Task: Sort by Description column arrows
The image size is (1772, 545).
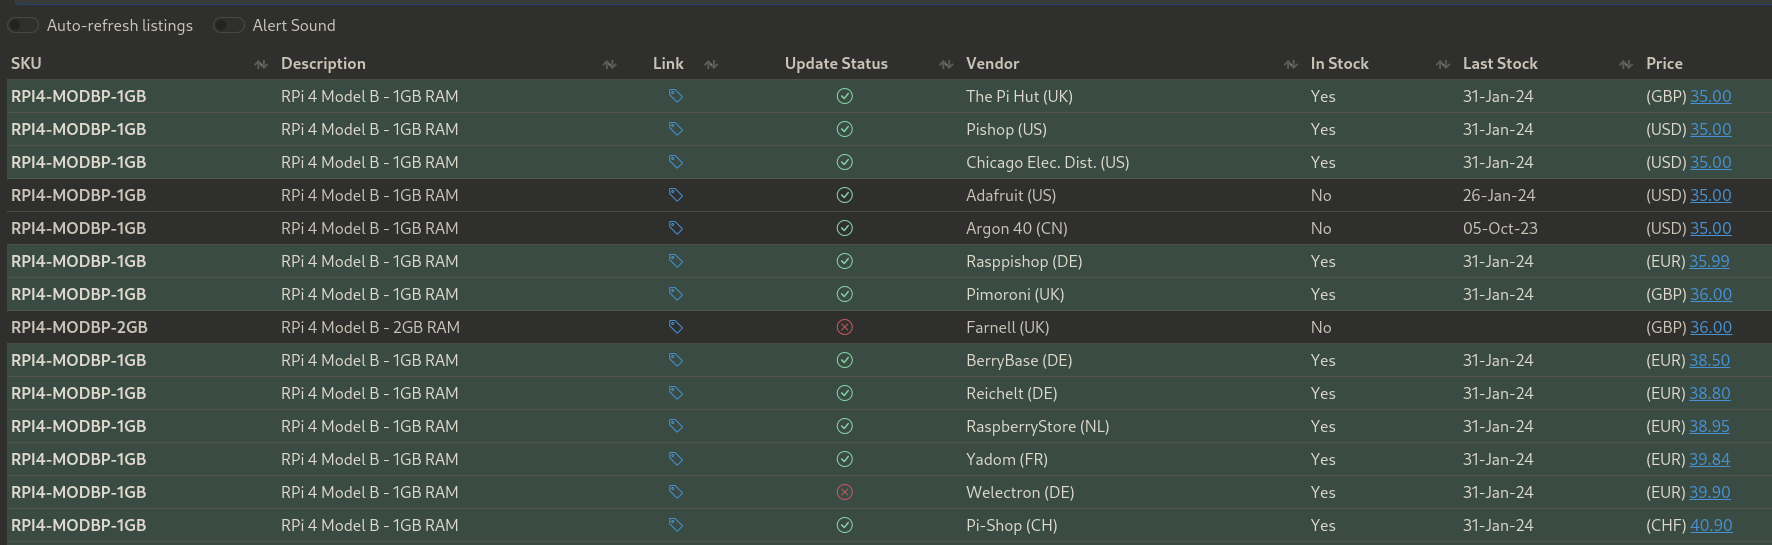Action: pos(609,64)
